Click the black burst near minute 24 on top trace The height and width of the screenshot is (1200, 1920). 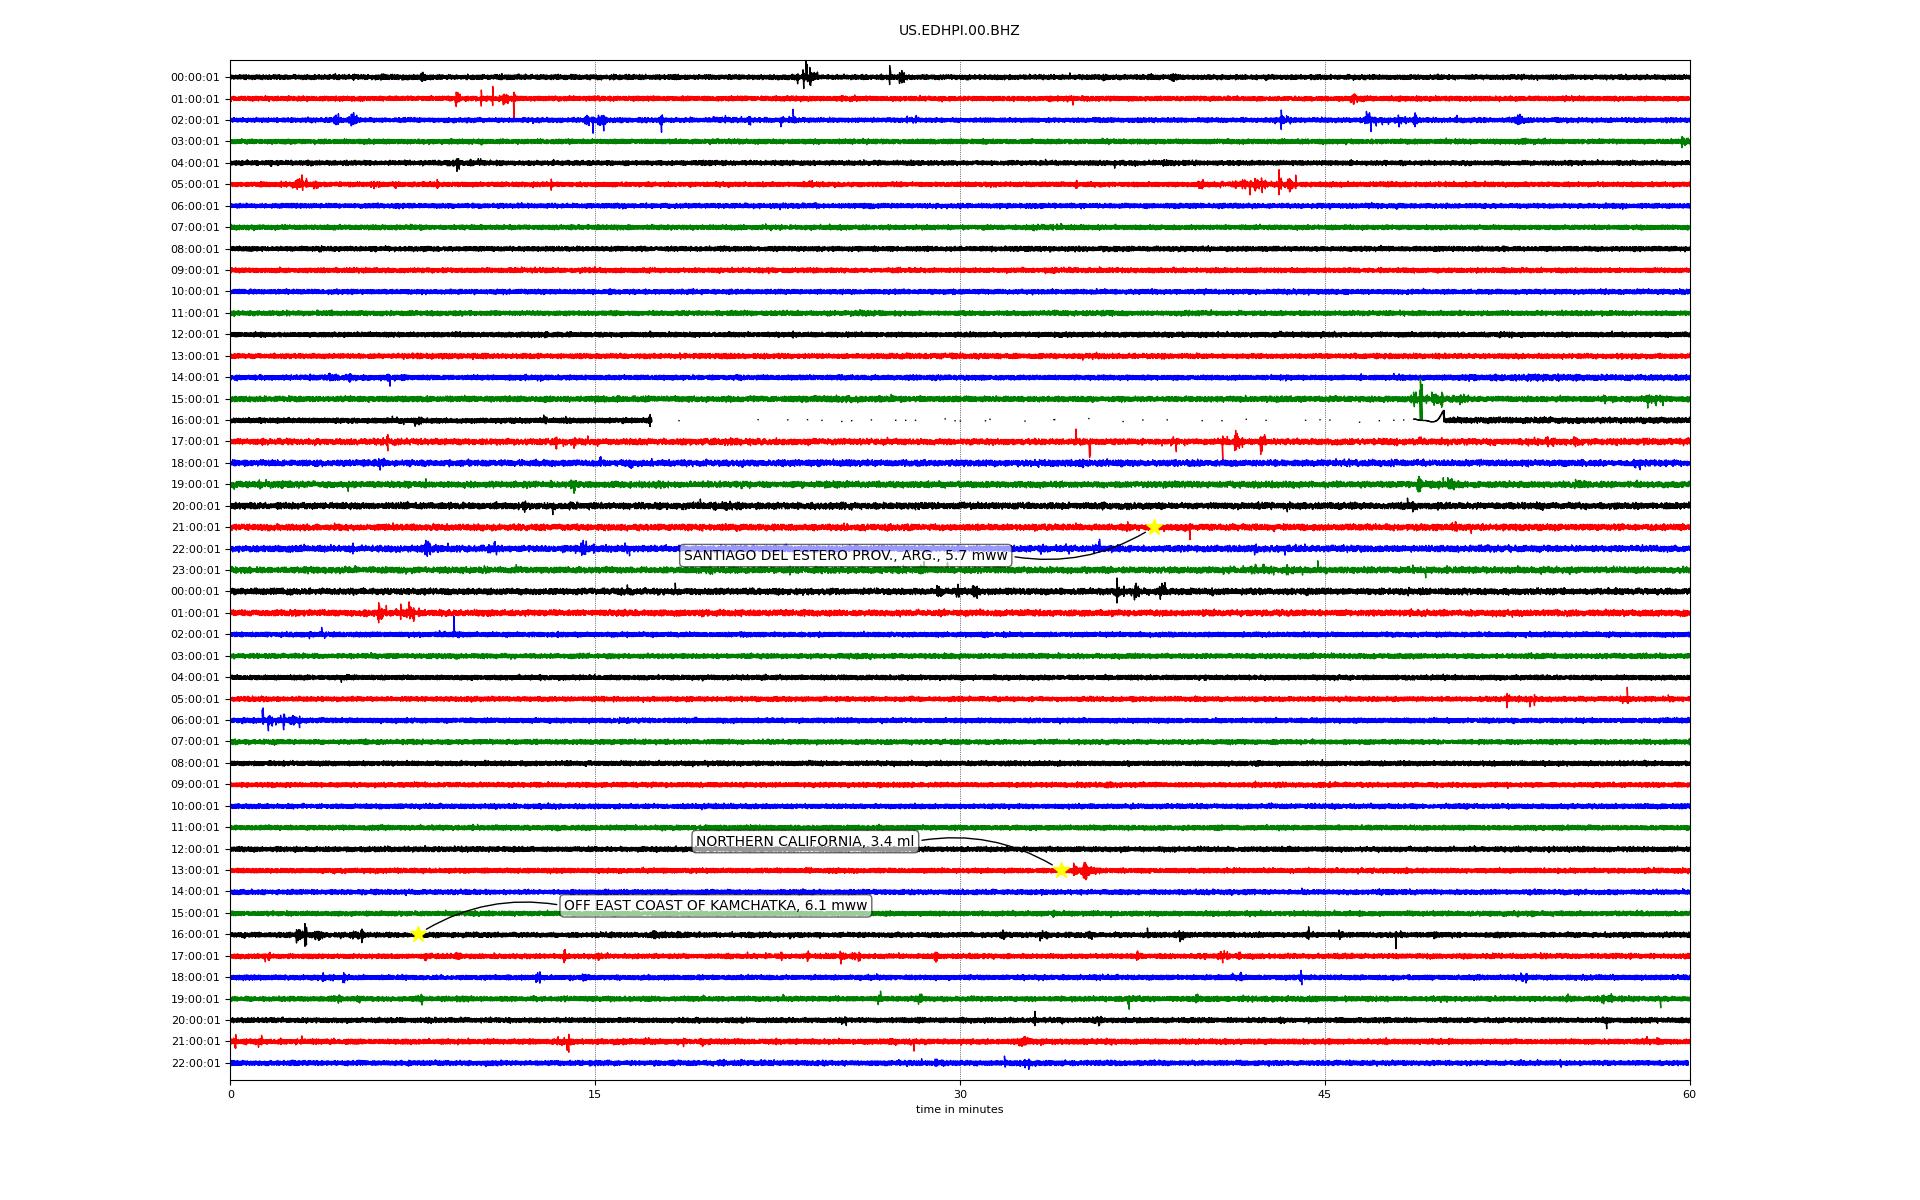(x=806, y=75)
